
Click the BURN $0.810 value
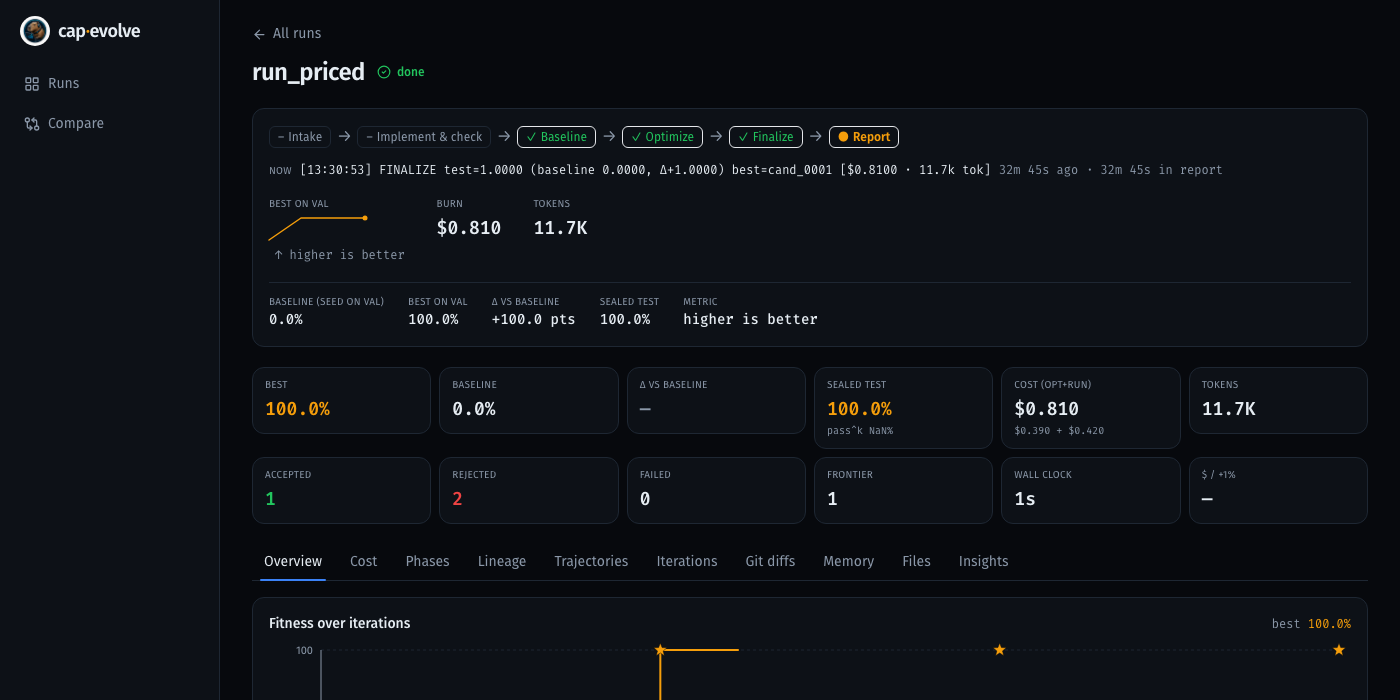tap(469, 228)
